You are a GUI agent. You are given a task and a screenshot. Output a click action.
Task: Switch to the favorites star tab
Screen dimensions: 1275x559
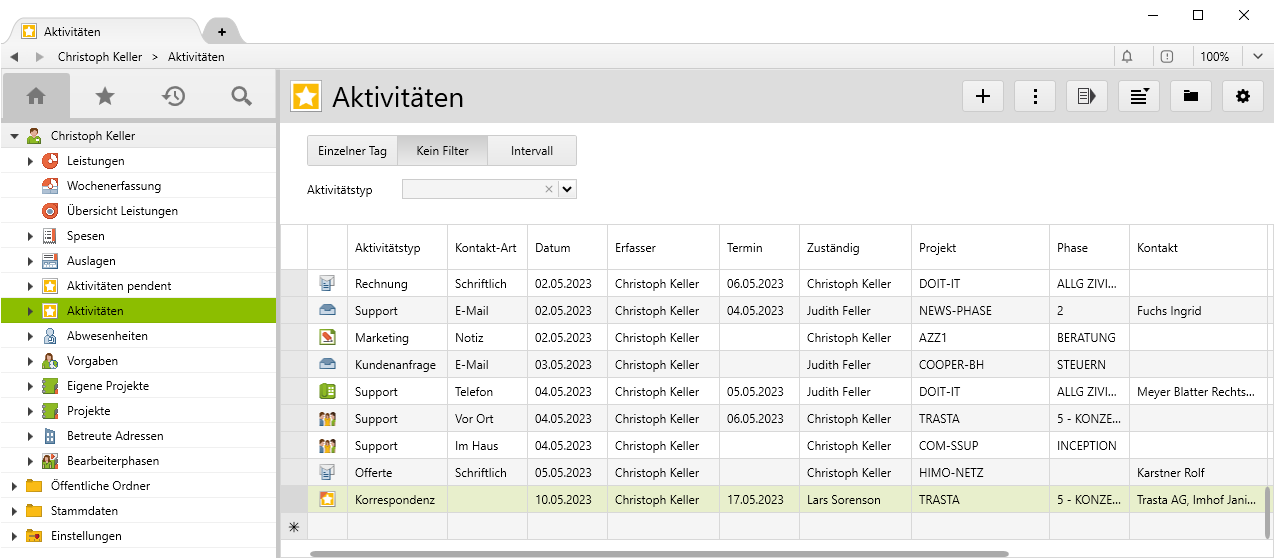pyautogui.click(x=105, y=96)
